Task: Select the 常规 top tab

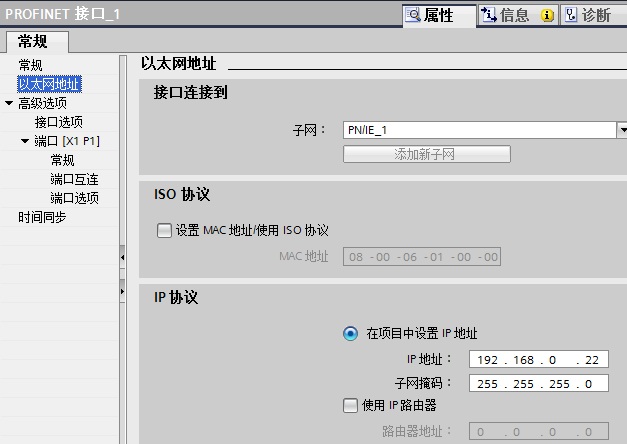Action: (37, 42)
